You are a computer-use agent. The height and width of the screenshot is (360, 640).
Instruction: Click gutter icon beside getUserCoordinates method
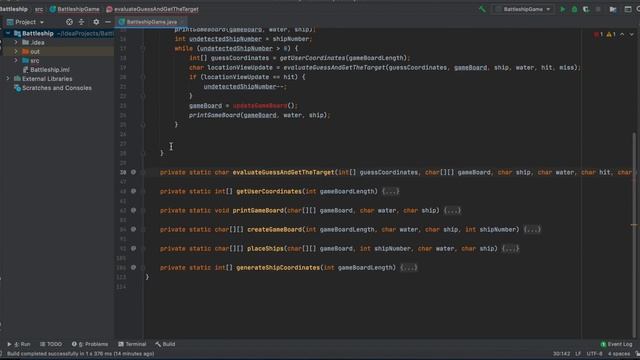click(x=133, y=191)
